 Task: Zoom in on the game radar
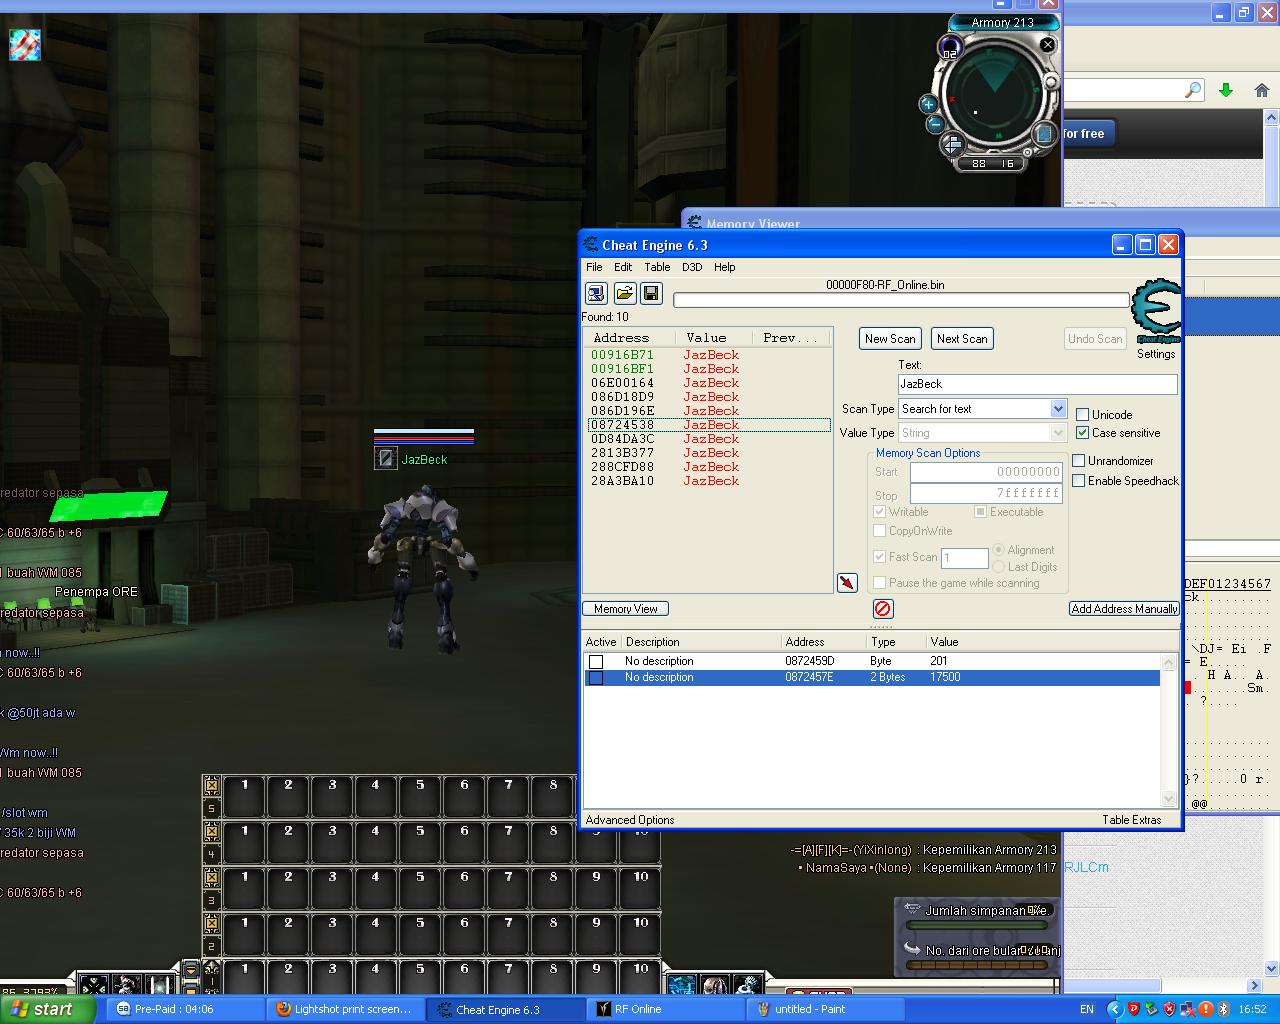click(x=927, y=104)
